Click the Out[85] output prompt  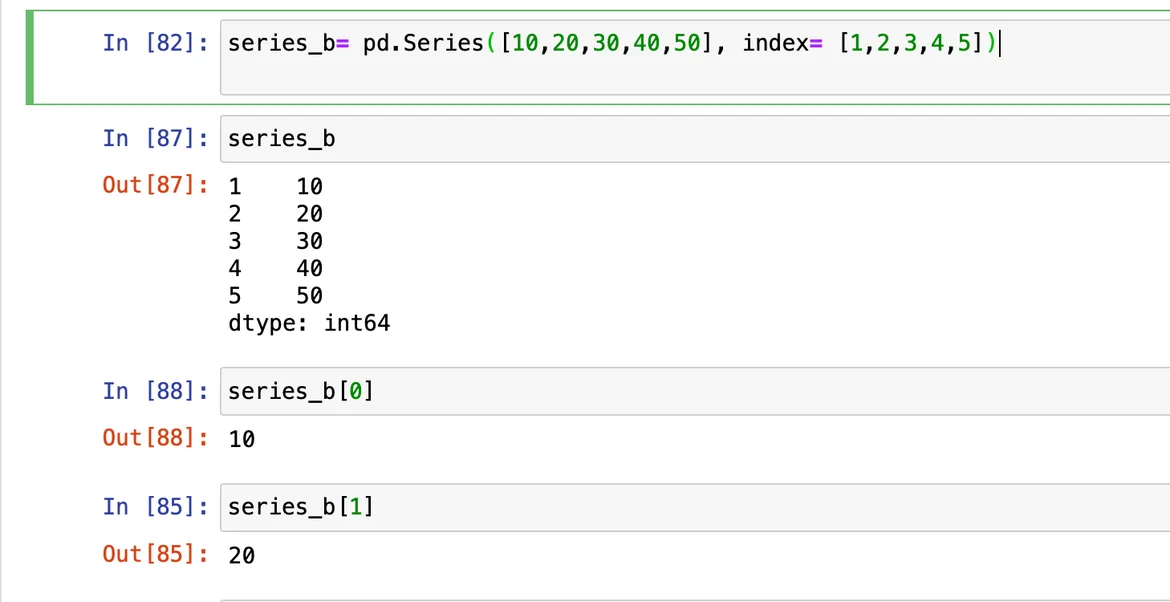(x=155, y=554)
